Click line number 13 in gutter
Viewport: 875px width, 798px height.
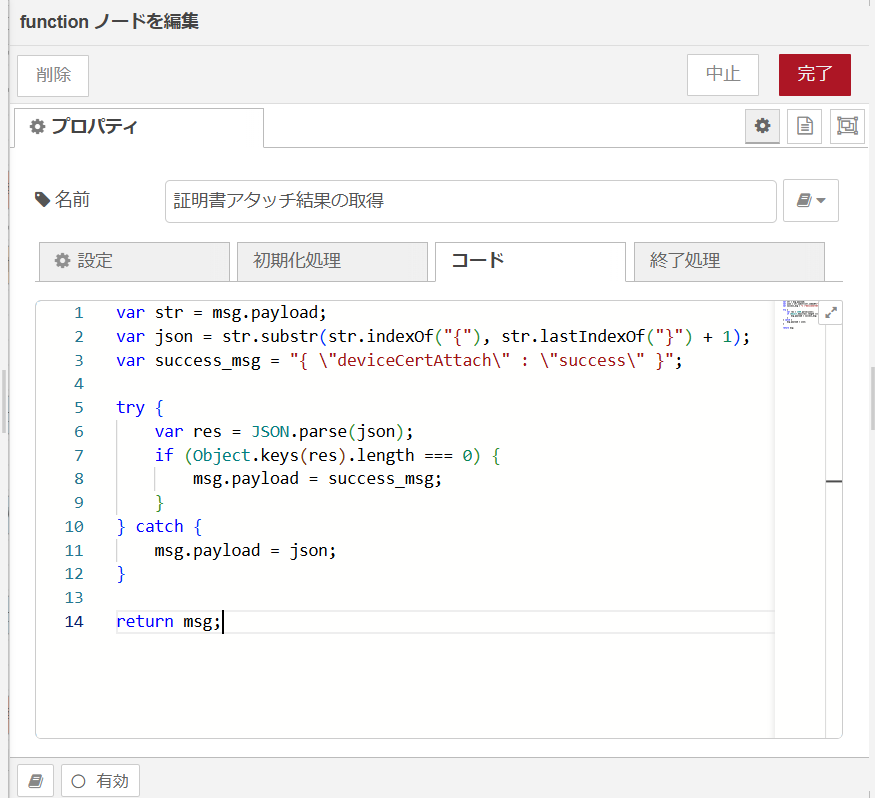(x=74, y=598)
